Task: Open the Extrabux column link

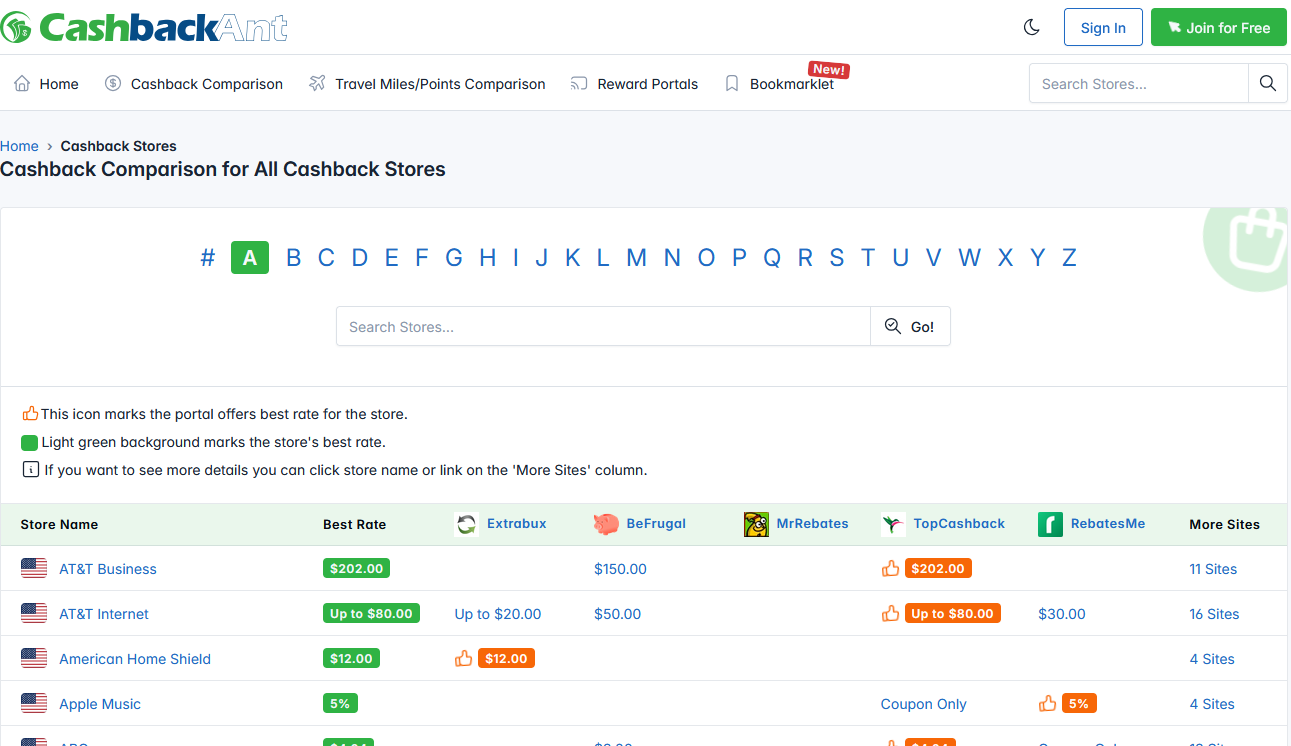Action: [x=517, y=524]
